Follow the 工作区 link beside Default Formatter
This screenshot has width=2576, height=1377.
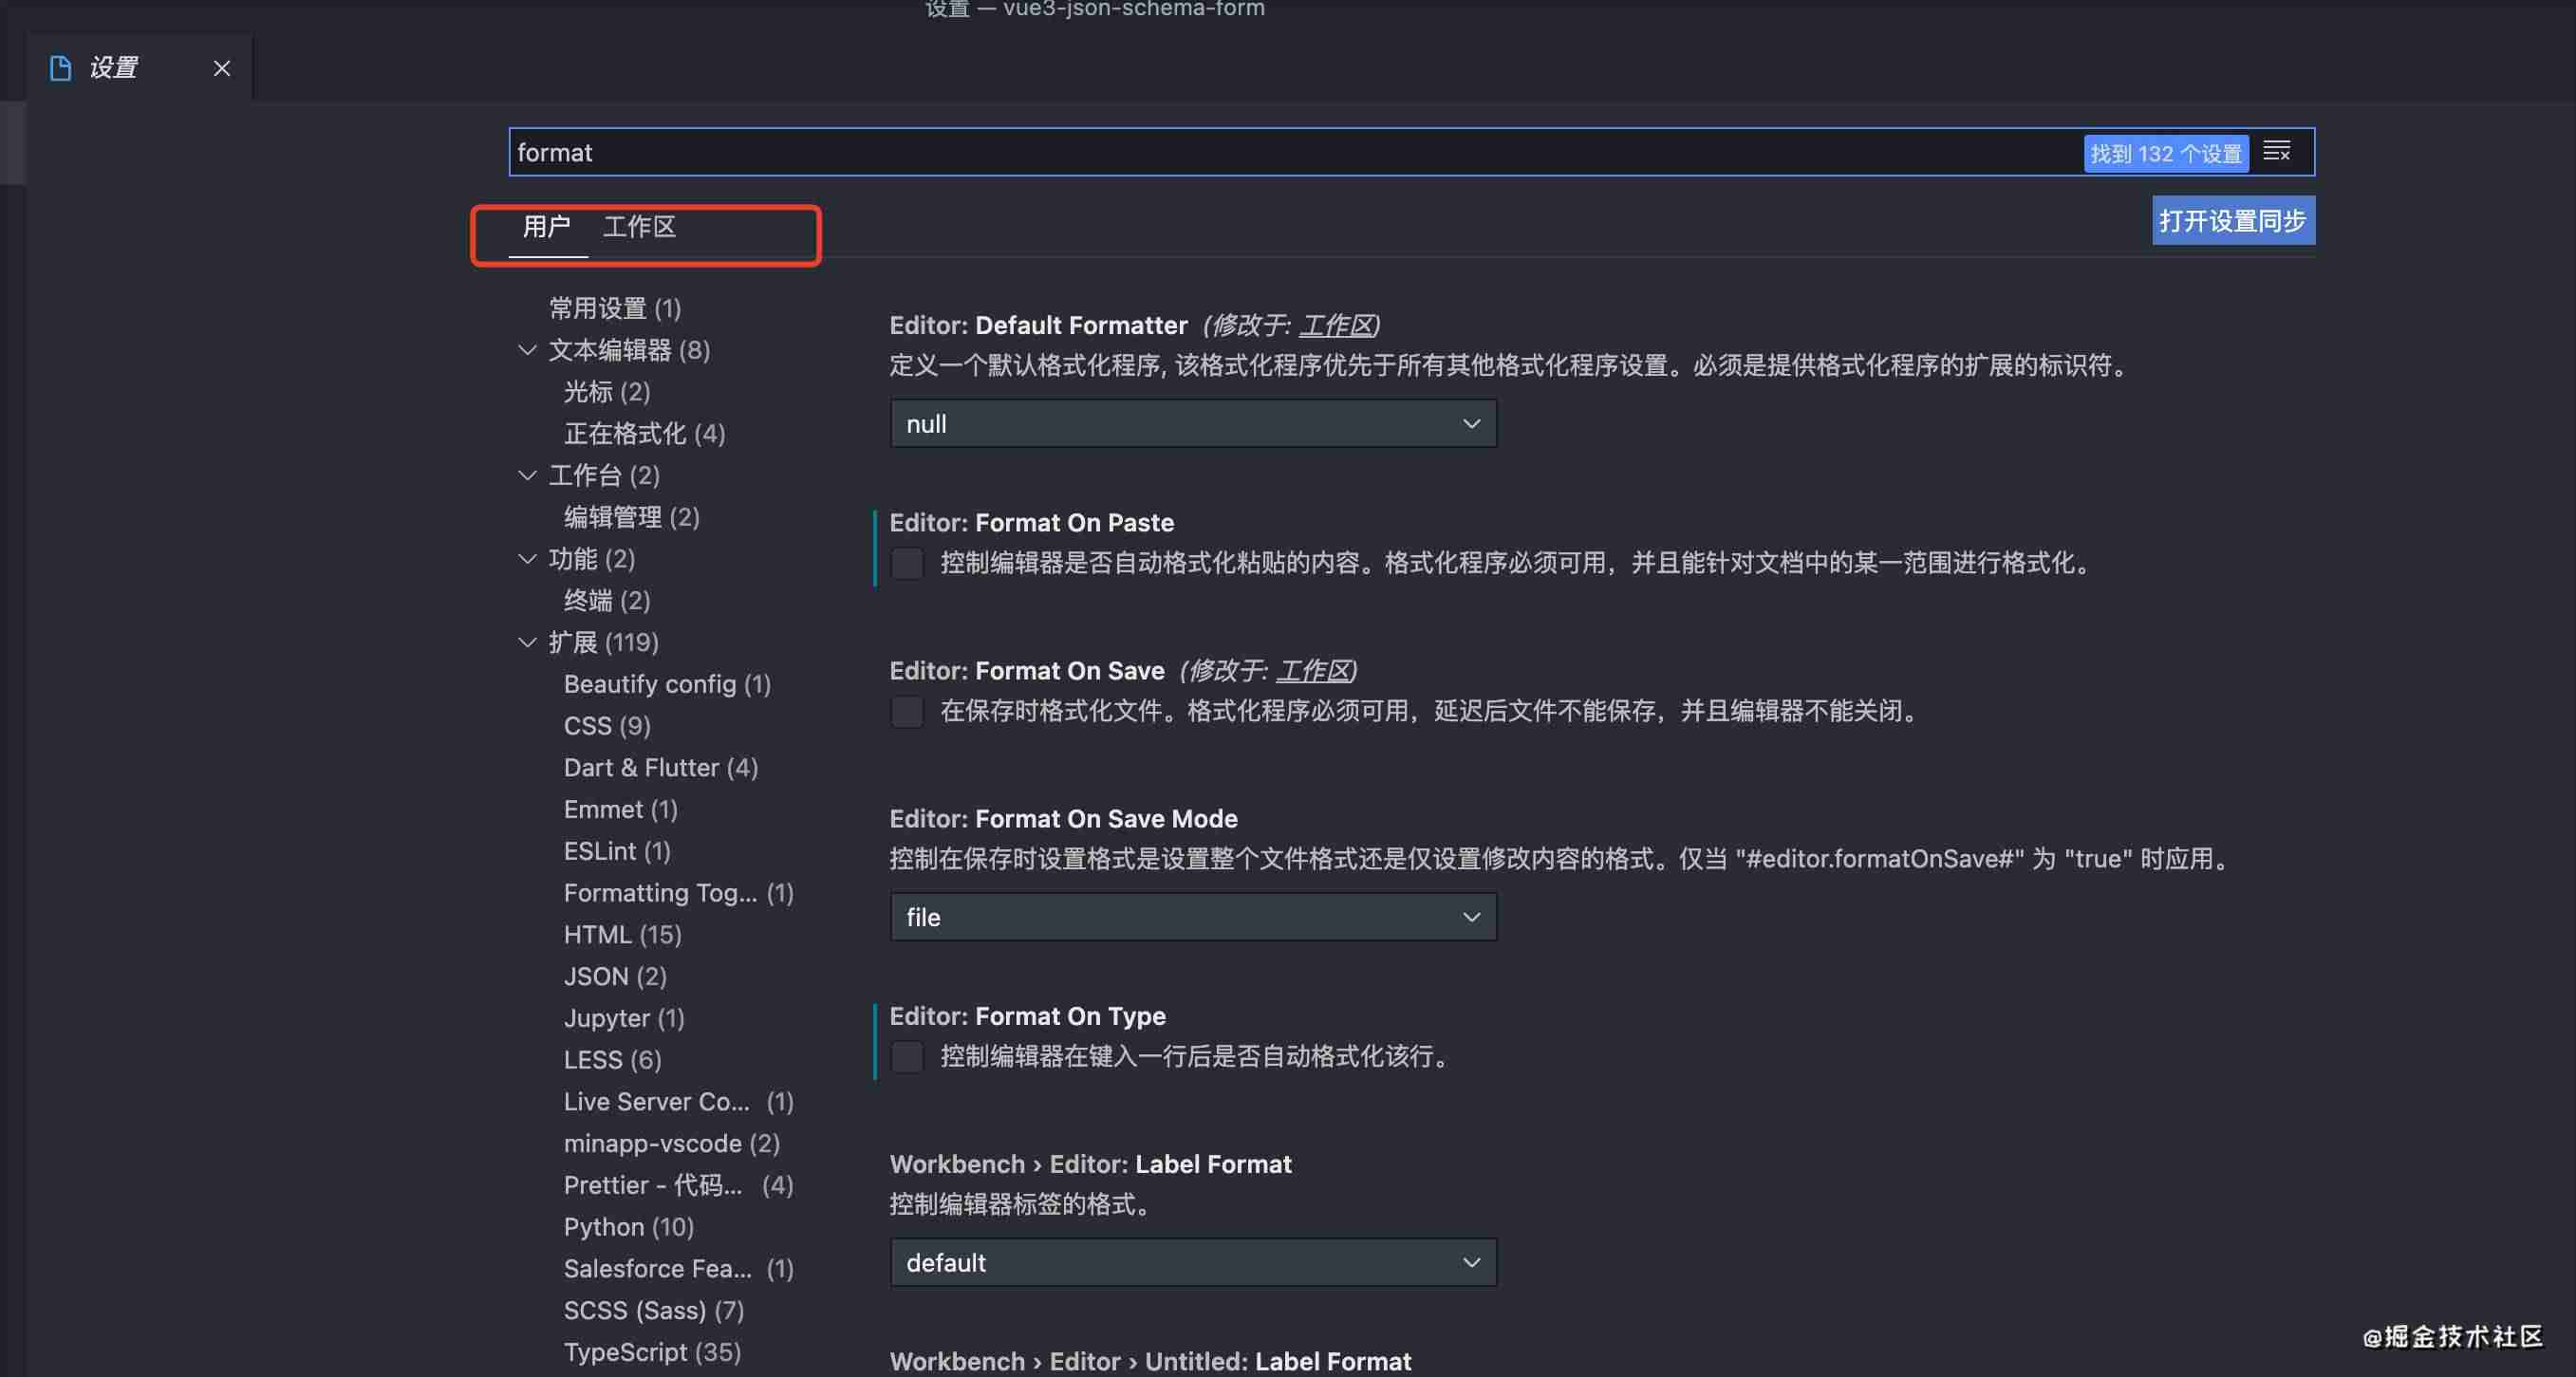pos(1335,325)
